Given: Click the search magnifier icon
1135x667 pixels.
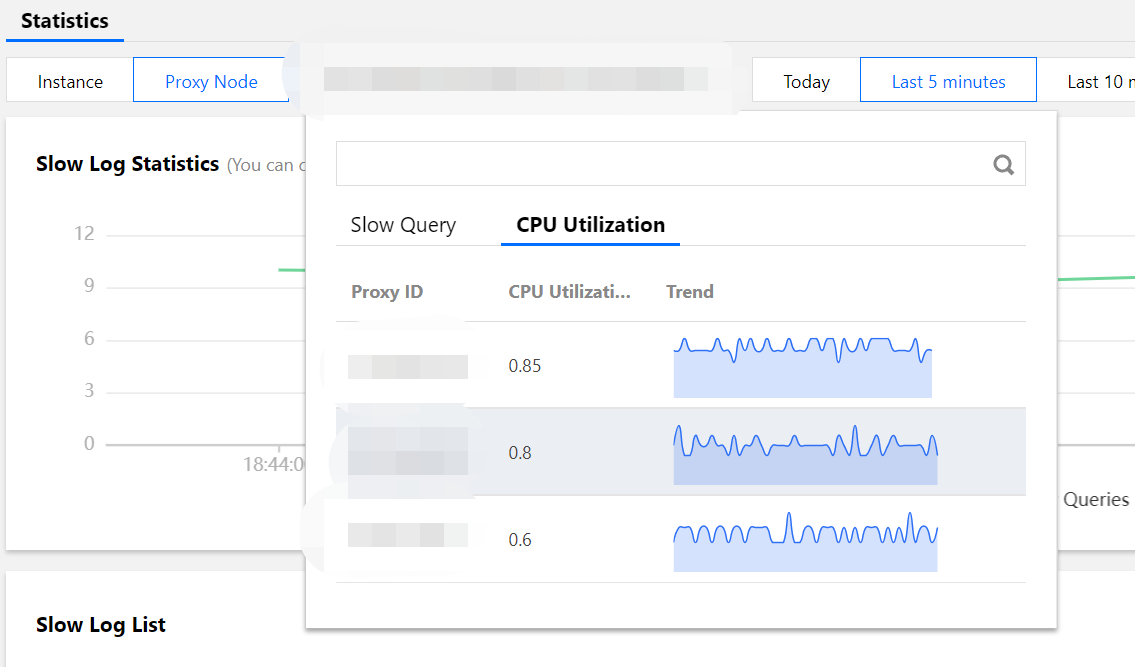Looking at the screenshot, I should (x=1003, y=165).
